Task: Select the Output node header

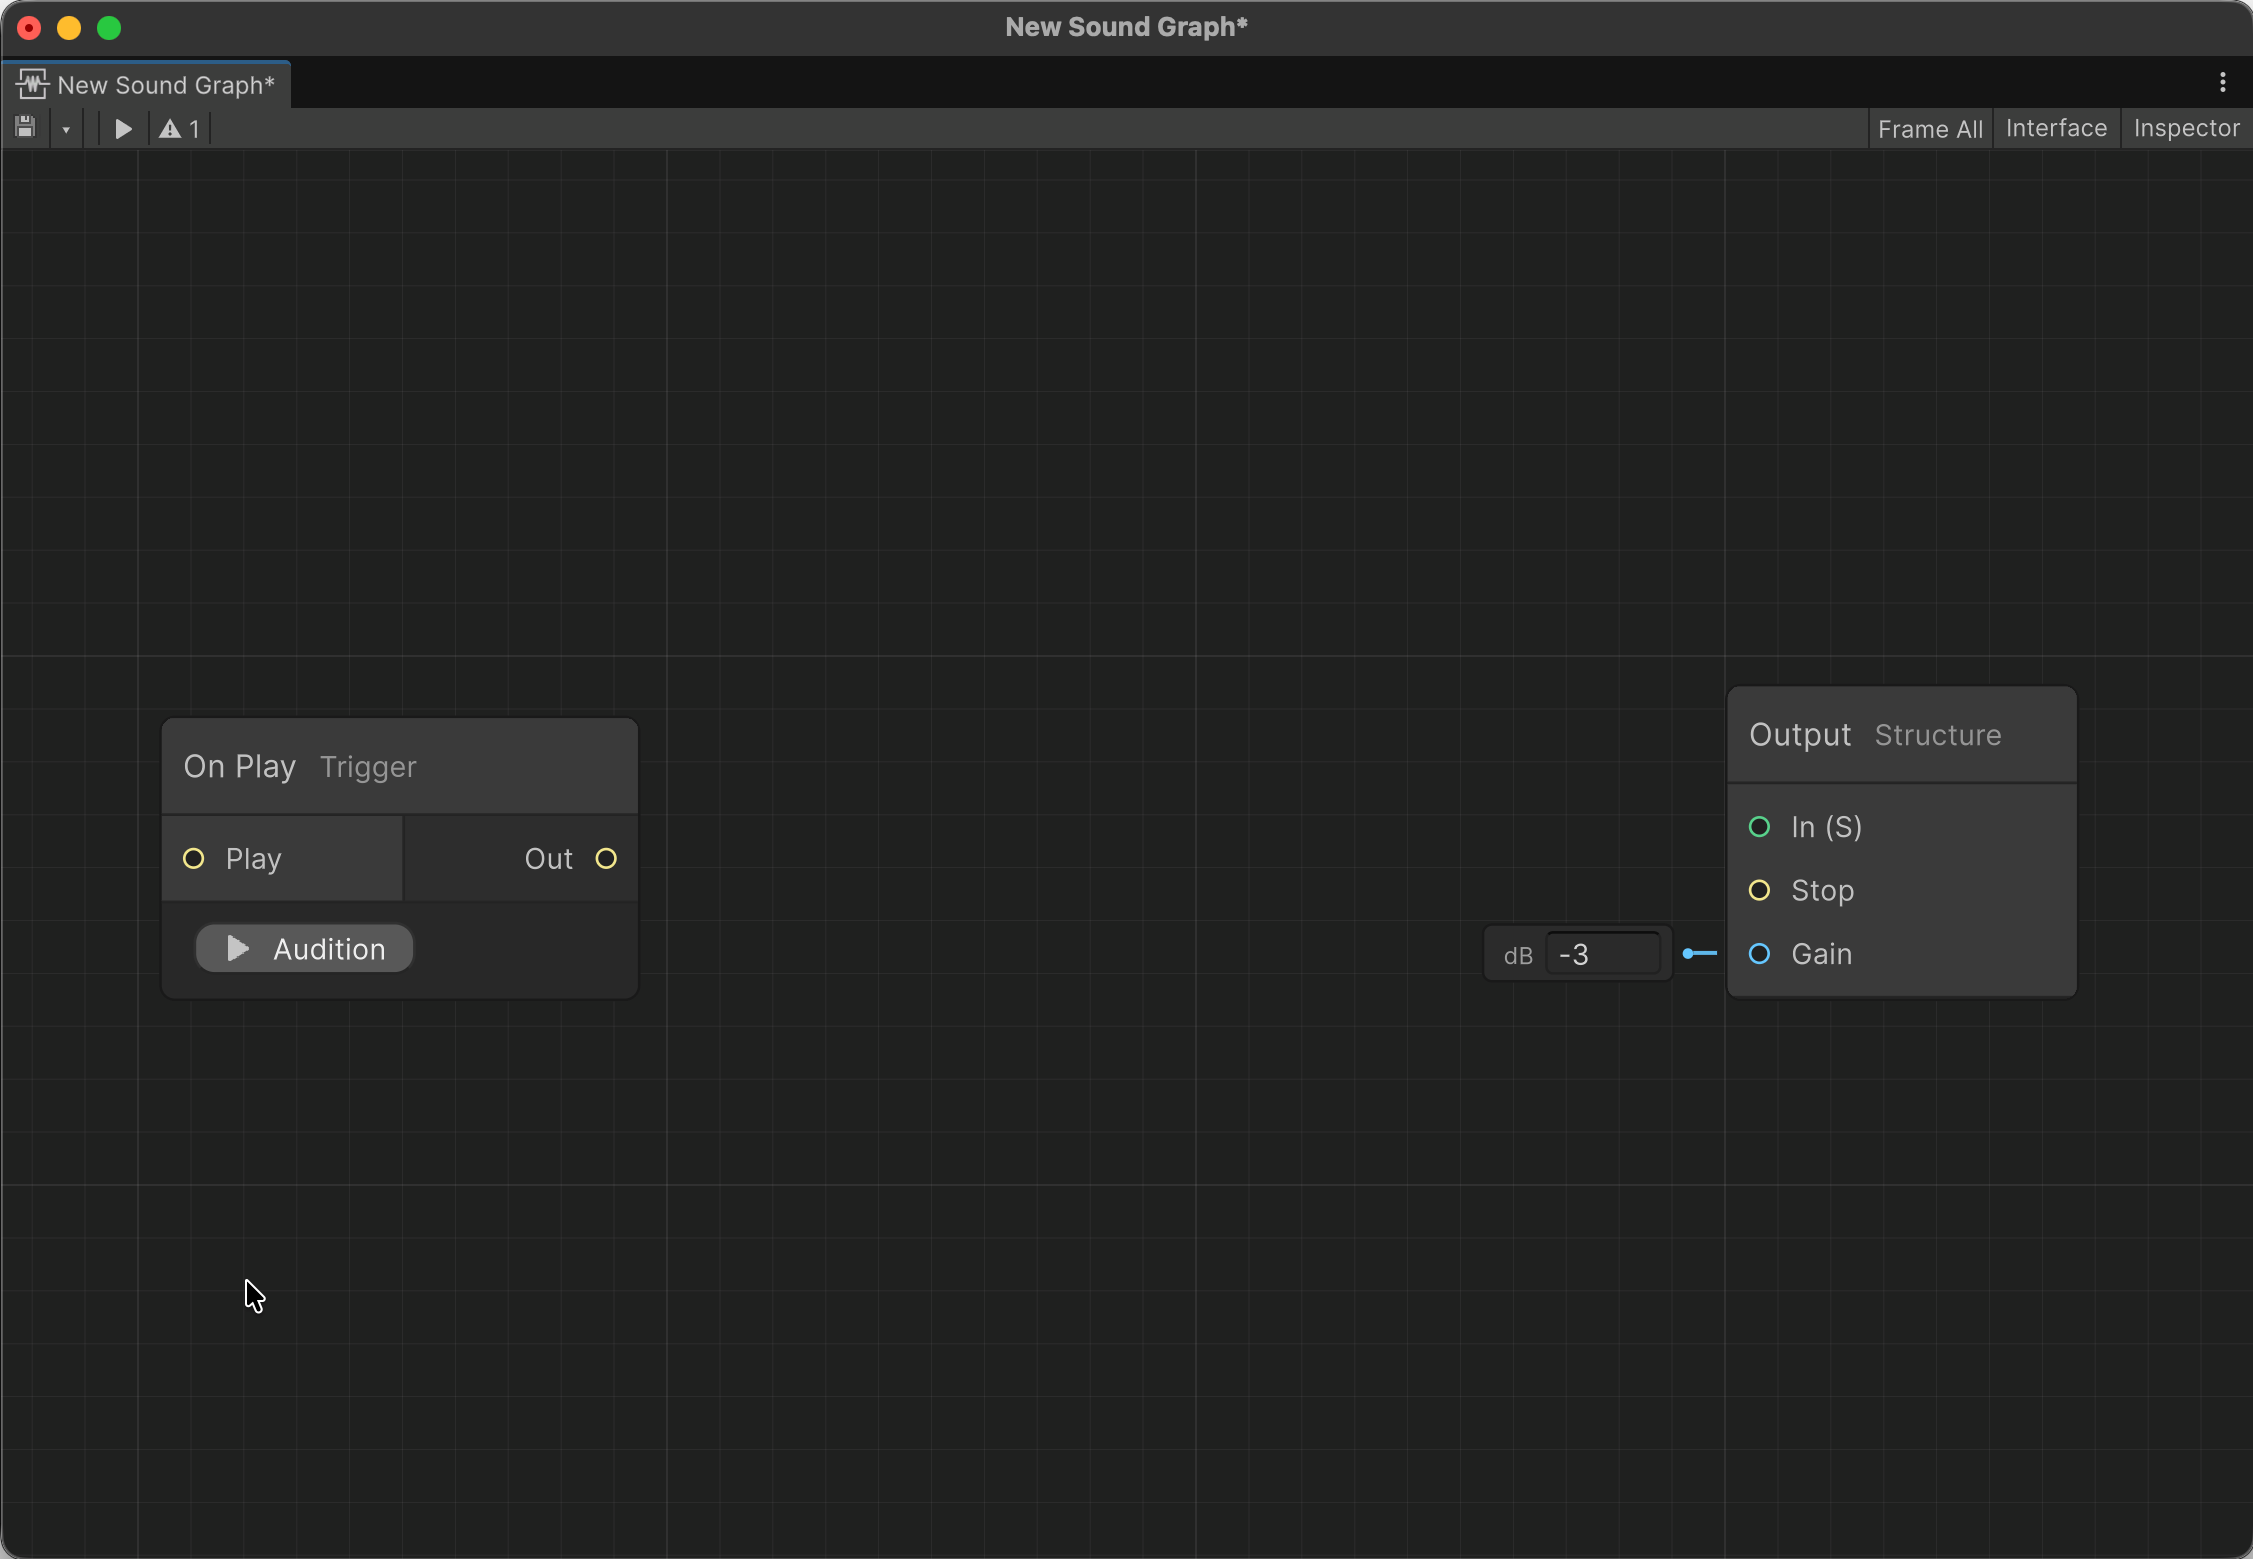Action: [x=1902, y=735]
